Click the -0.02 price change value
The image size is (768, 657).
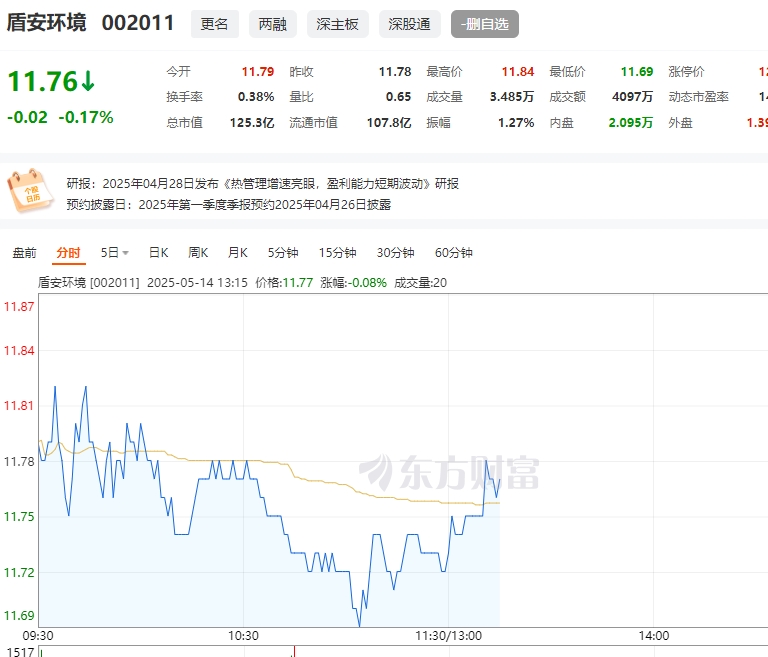(x=27, y=118)
